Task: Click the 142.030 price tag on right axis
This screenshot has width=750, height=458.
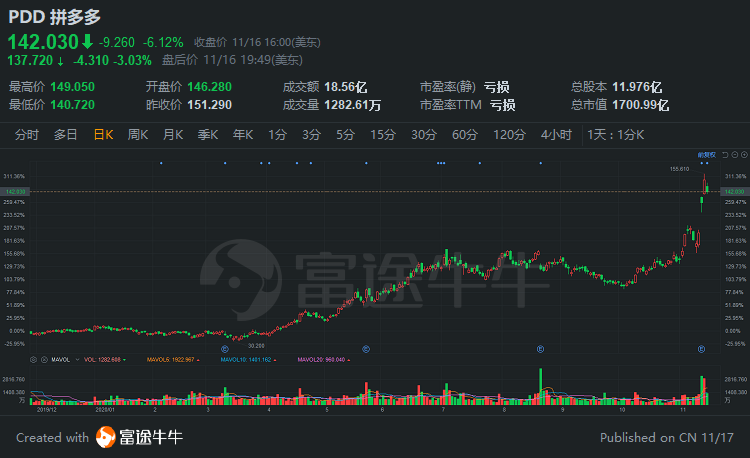Action: [x=734, y=192]
